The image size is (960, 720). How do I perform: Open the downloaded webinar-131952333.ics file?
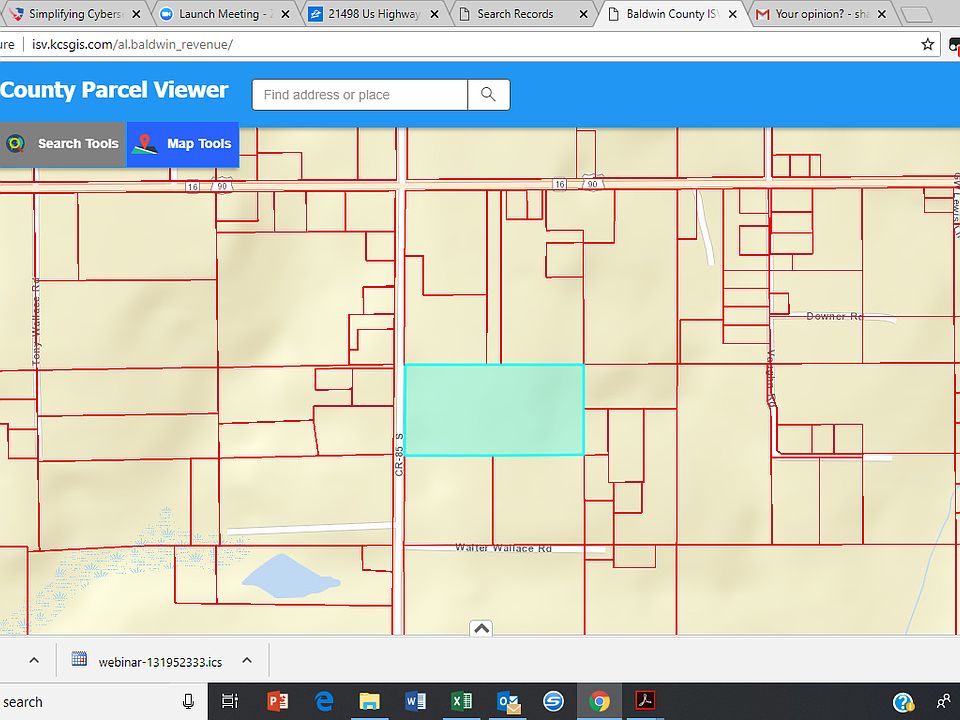pyautogui.click(x=149, y=661)
